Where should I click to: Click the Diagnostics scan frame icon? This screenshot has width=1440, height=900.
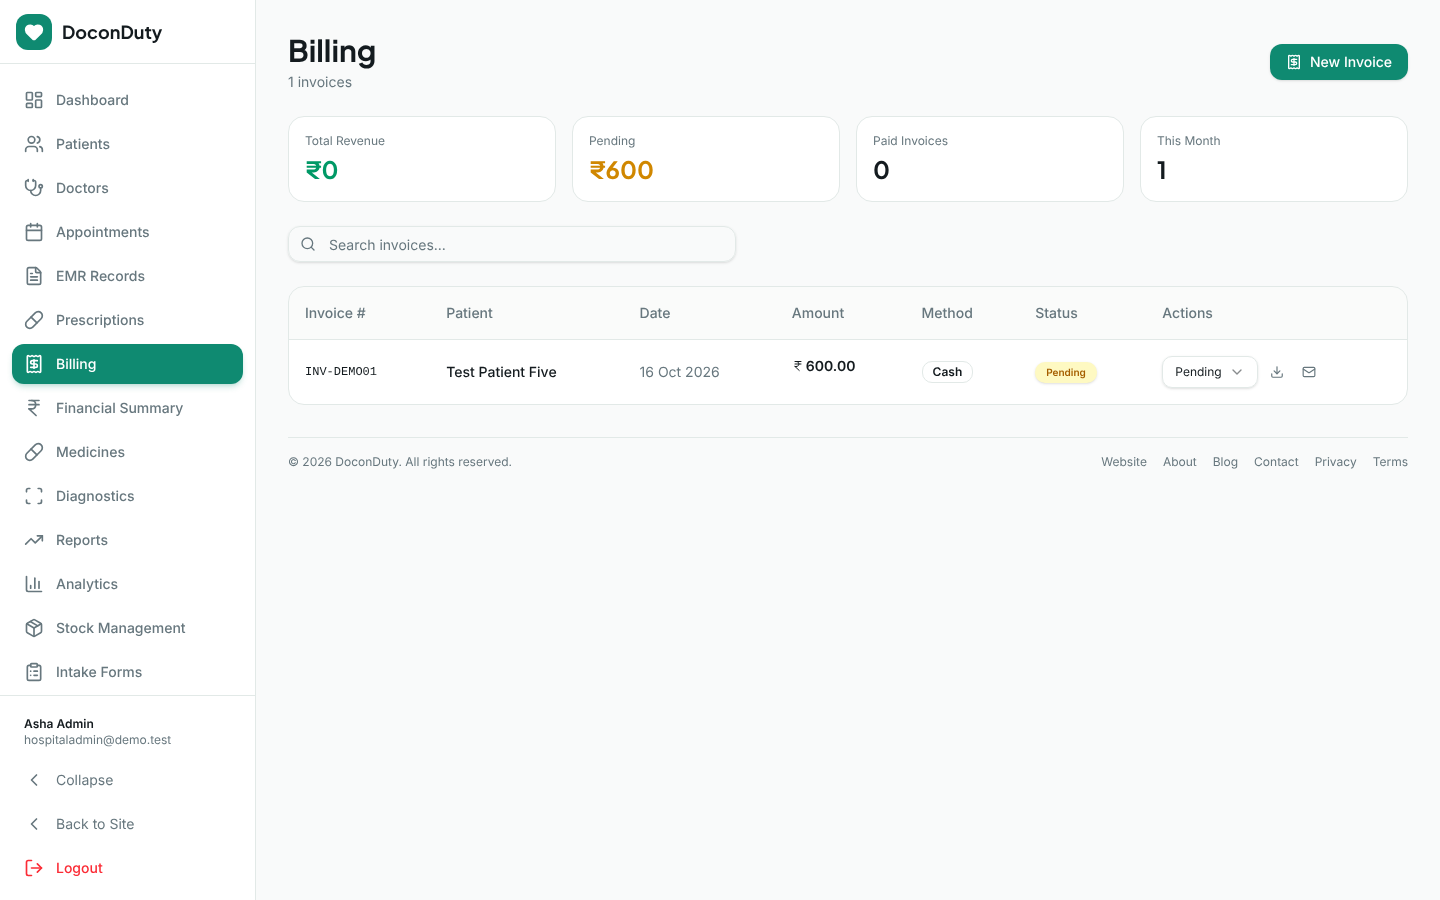(x=34, y=496)
